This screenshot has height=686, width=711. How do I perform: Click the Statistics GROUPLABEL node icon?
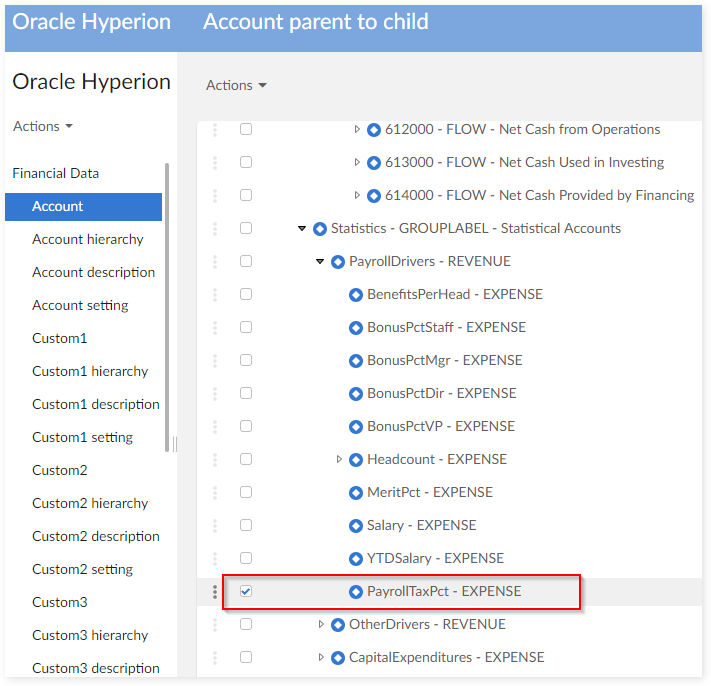(x=320, y=229)
